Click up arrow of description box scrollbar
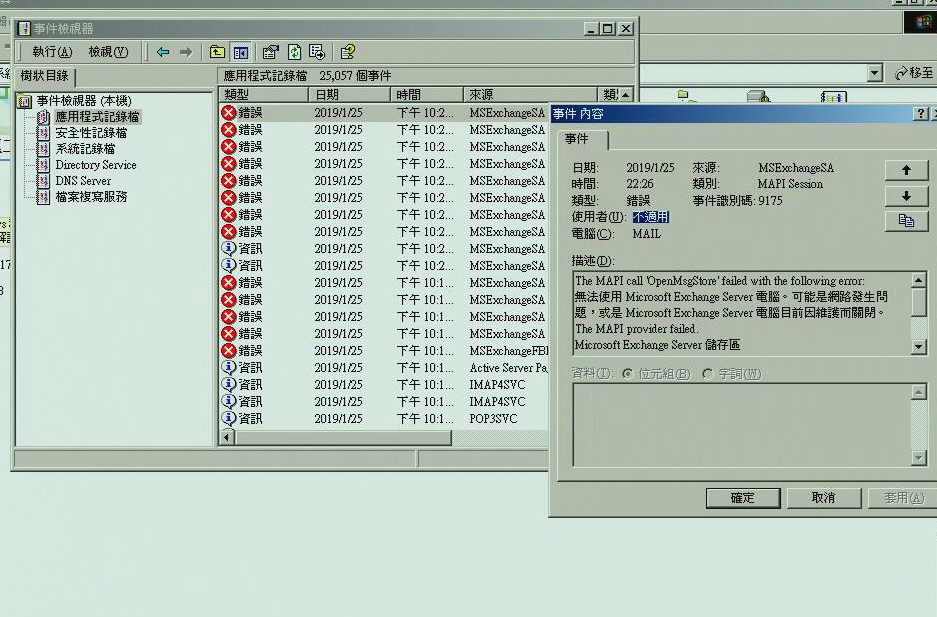The width and height of the screenshot is (937, 617). coord(919,280)
